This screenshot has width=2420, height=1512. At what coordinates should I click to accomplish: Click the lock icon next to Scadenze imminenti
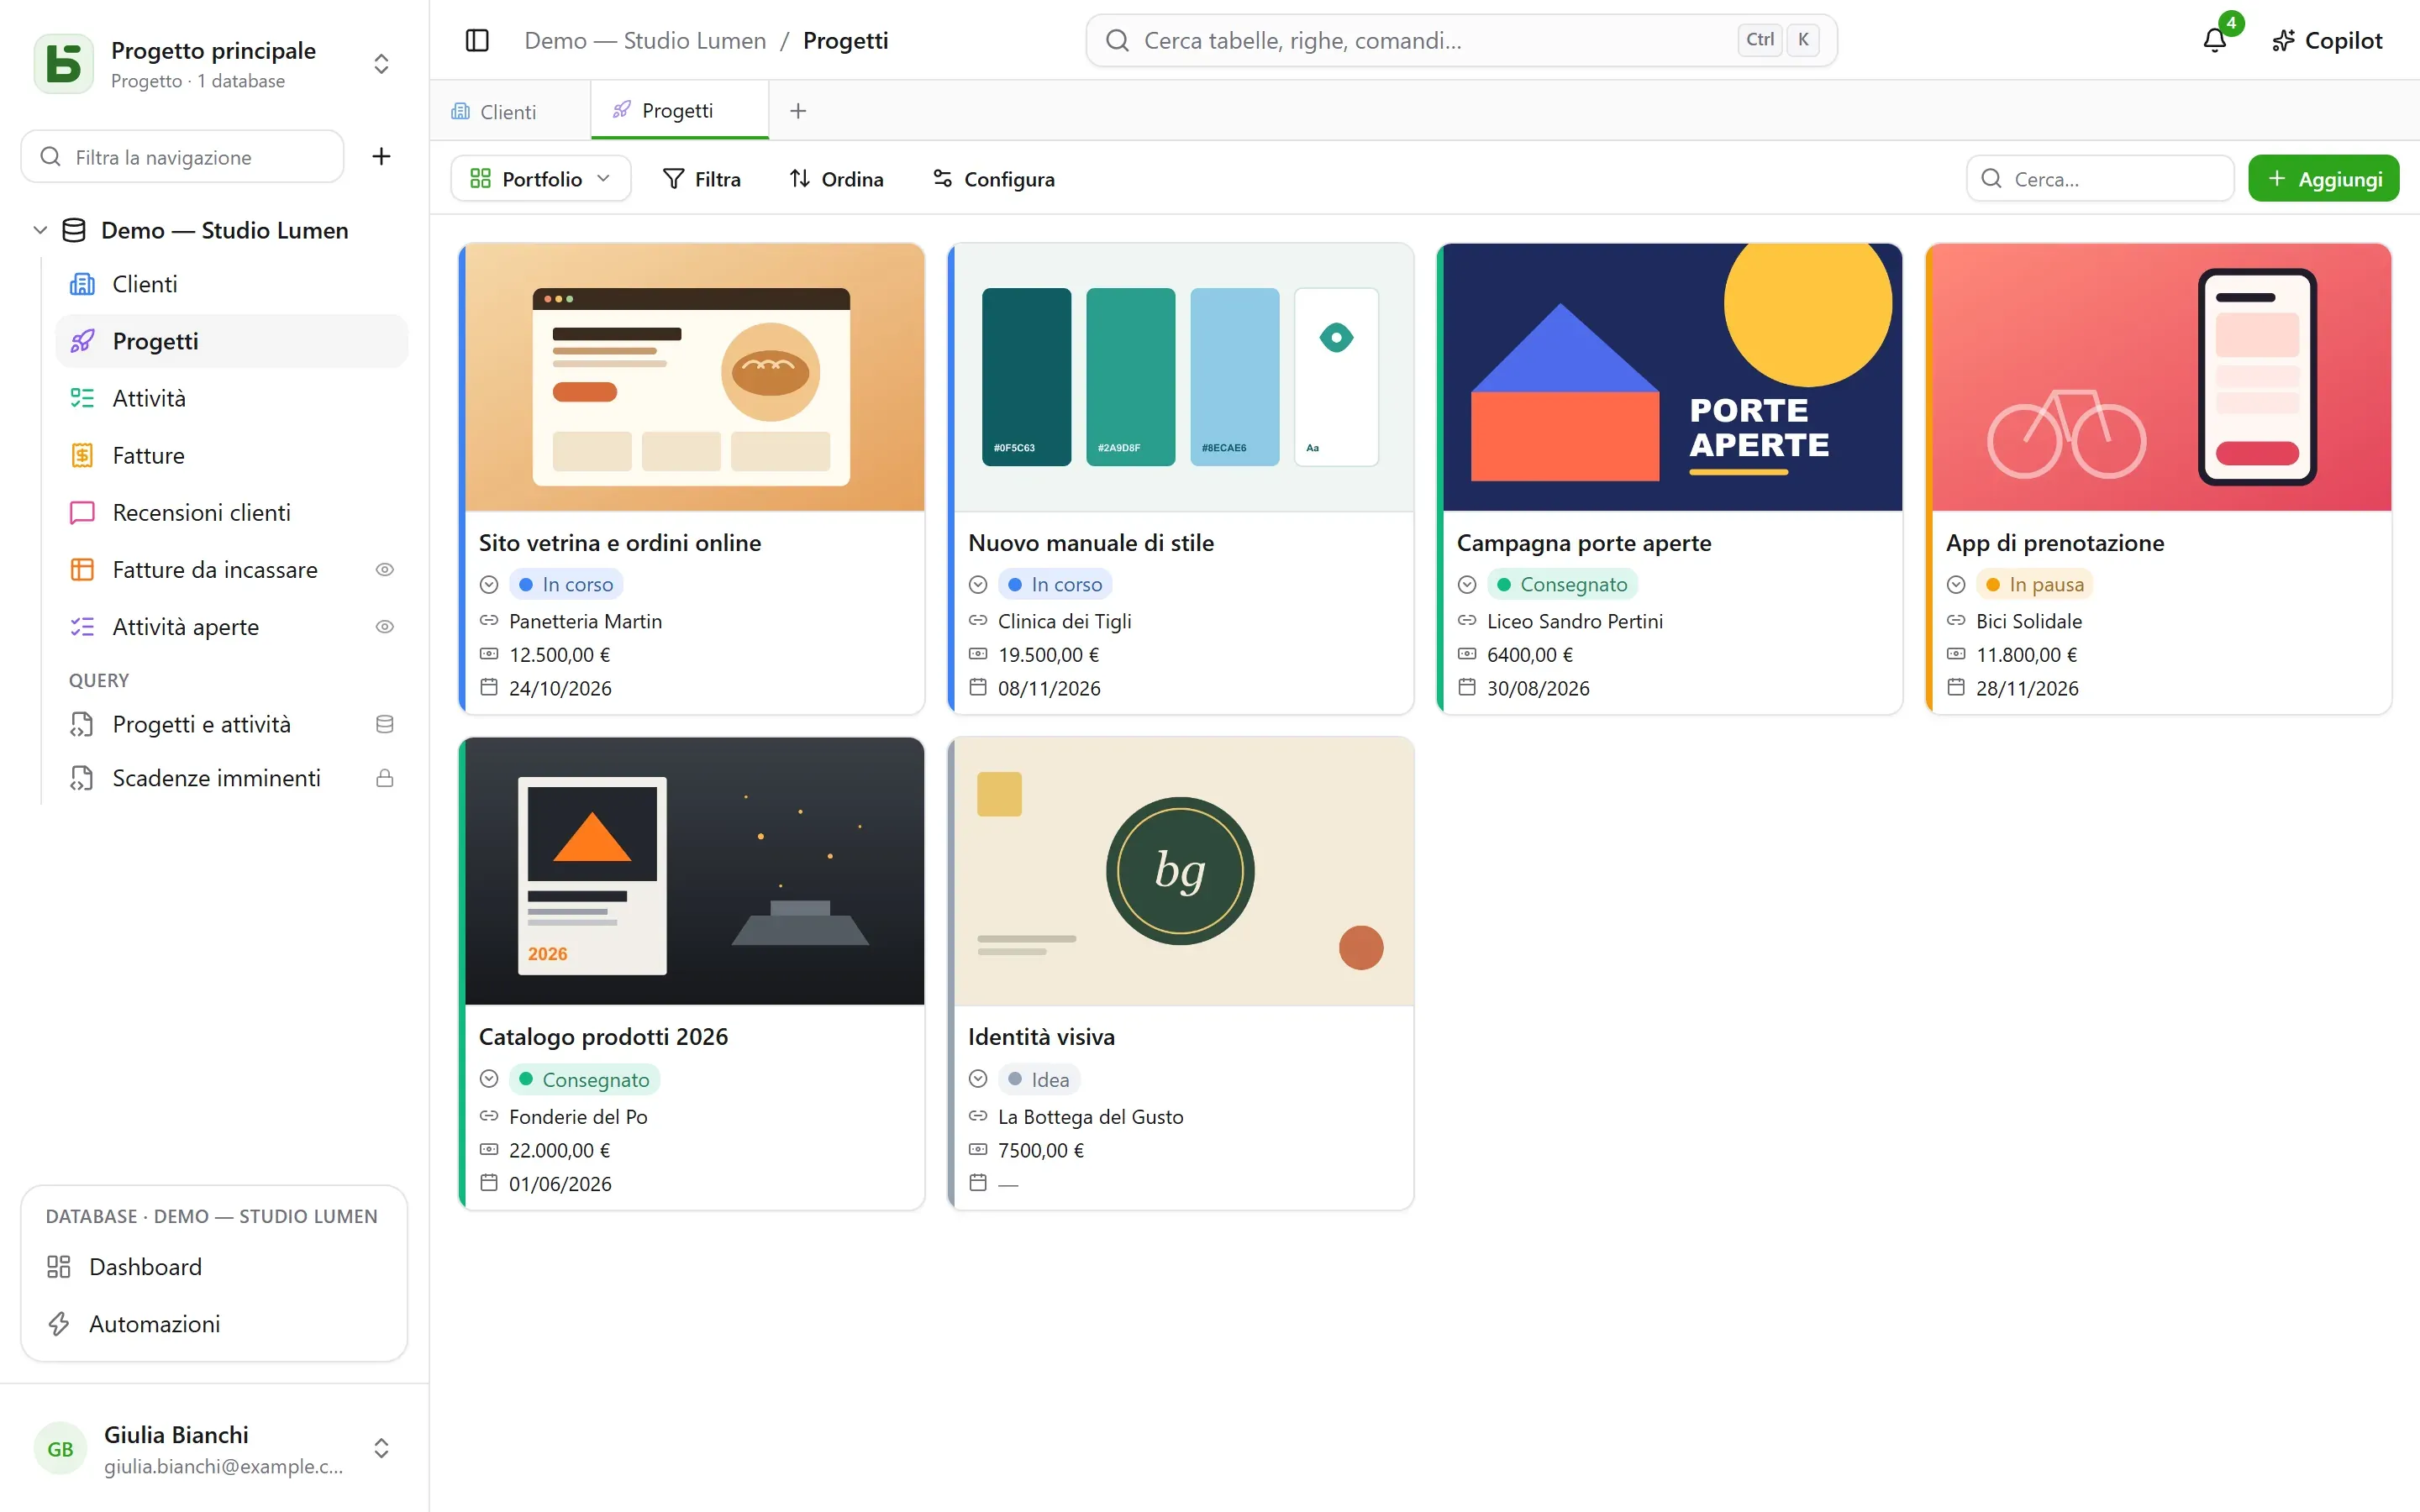coord(384,778)
